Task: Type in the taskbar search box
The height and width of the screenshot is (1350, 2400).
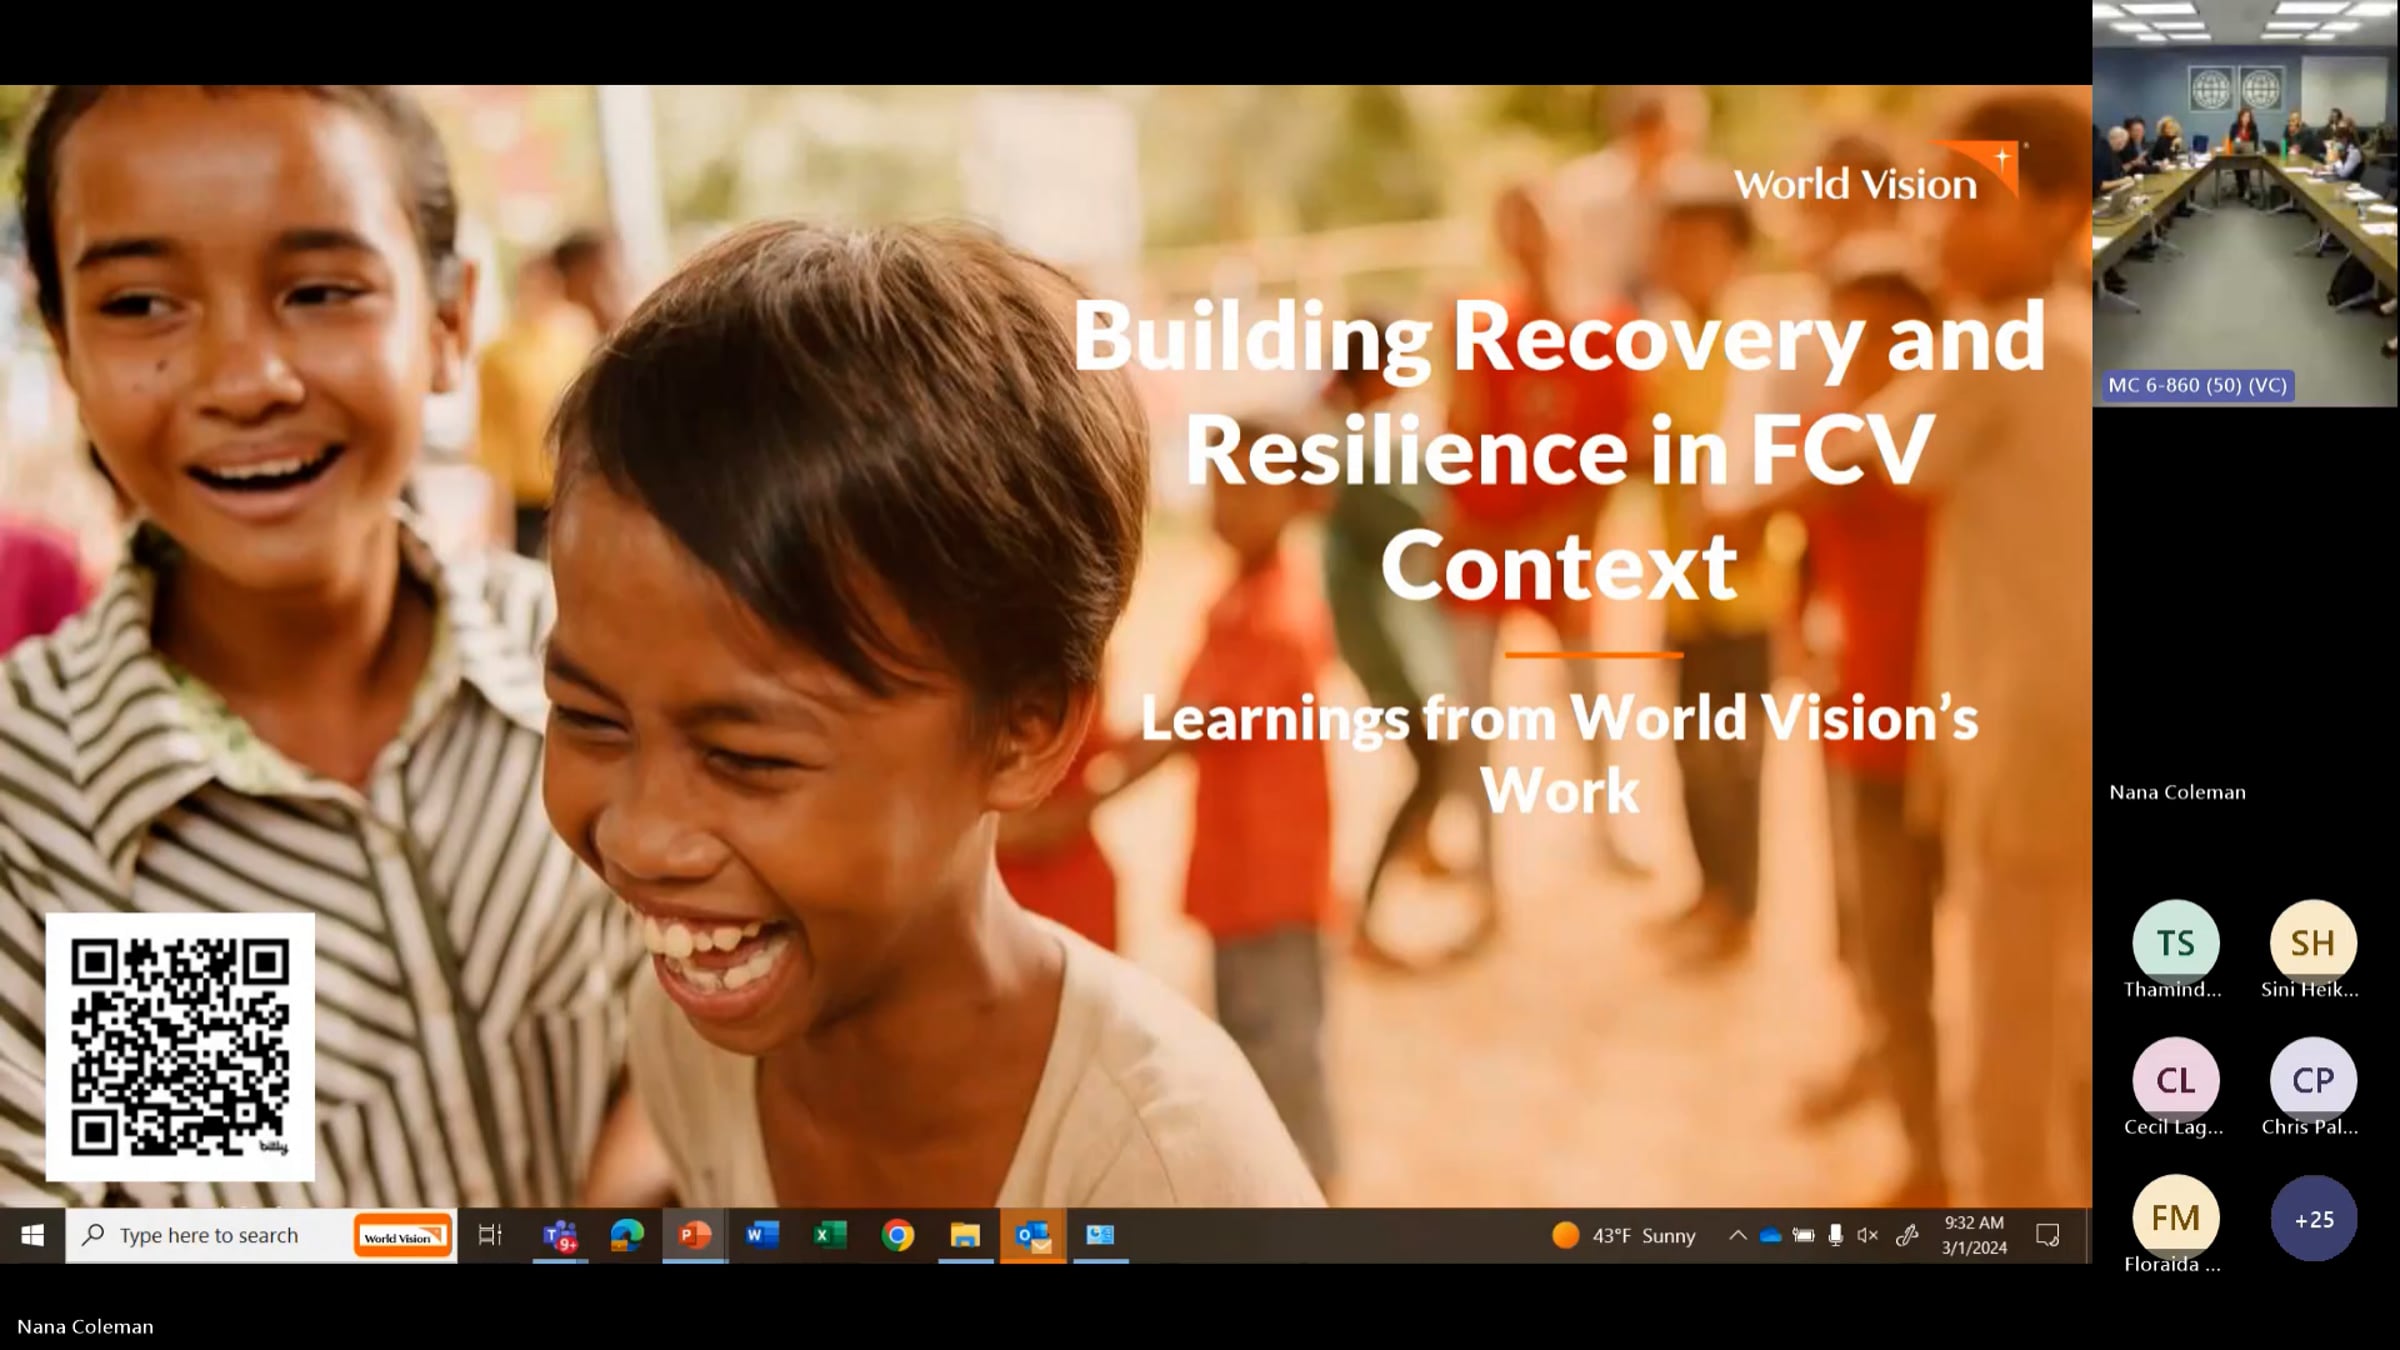Action: point(210,1236)
